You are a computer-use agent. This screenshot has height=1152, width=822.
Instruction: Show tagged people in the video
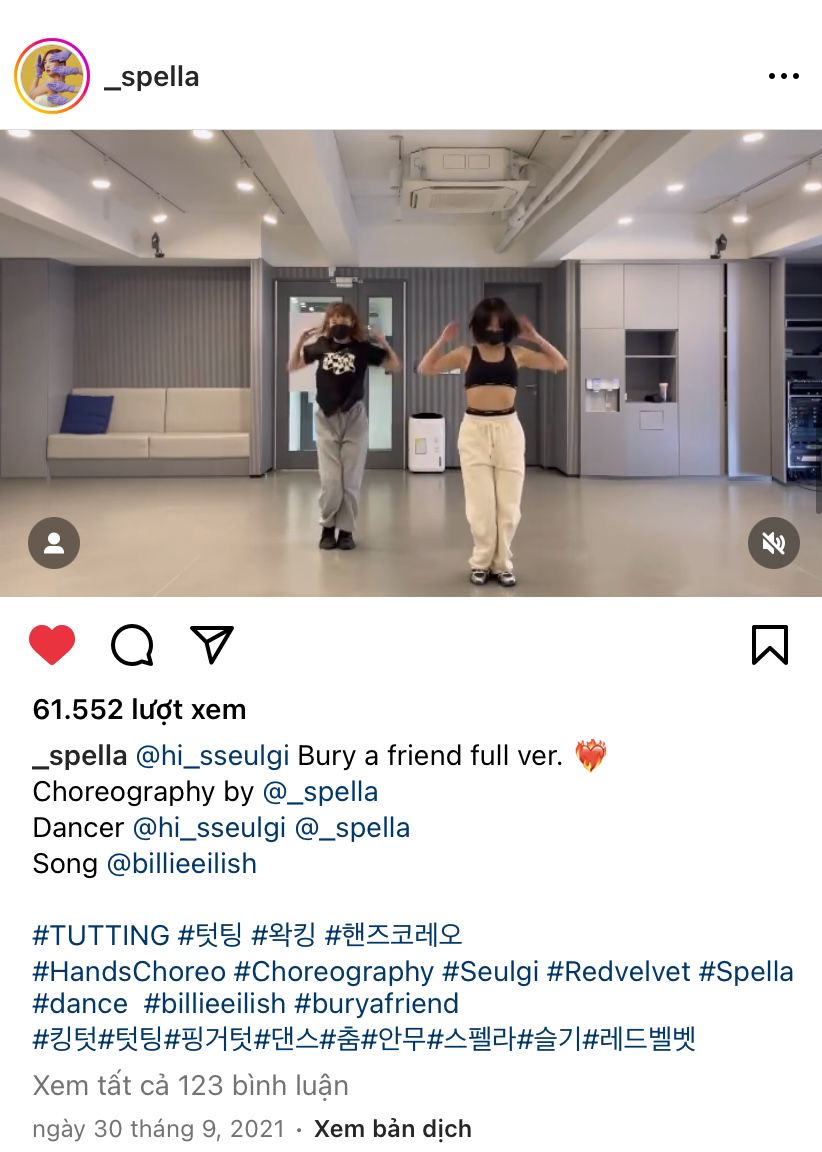pos(54,543)
